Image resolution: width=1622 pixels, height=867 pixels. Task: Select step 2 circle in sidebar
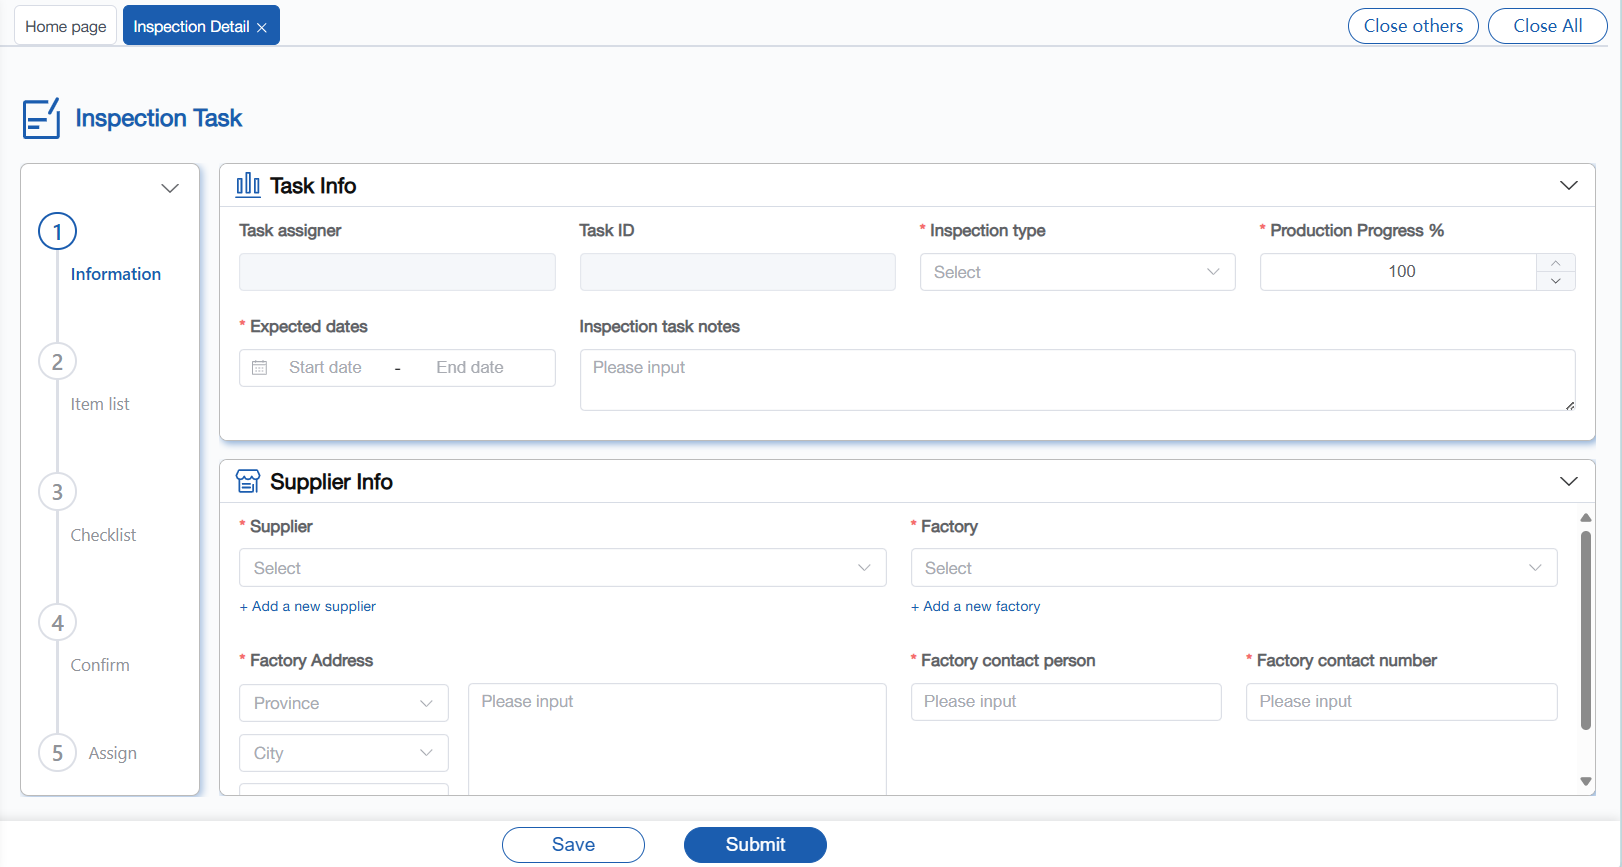coord(57,362)
